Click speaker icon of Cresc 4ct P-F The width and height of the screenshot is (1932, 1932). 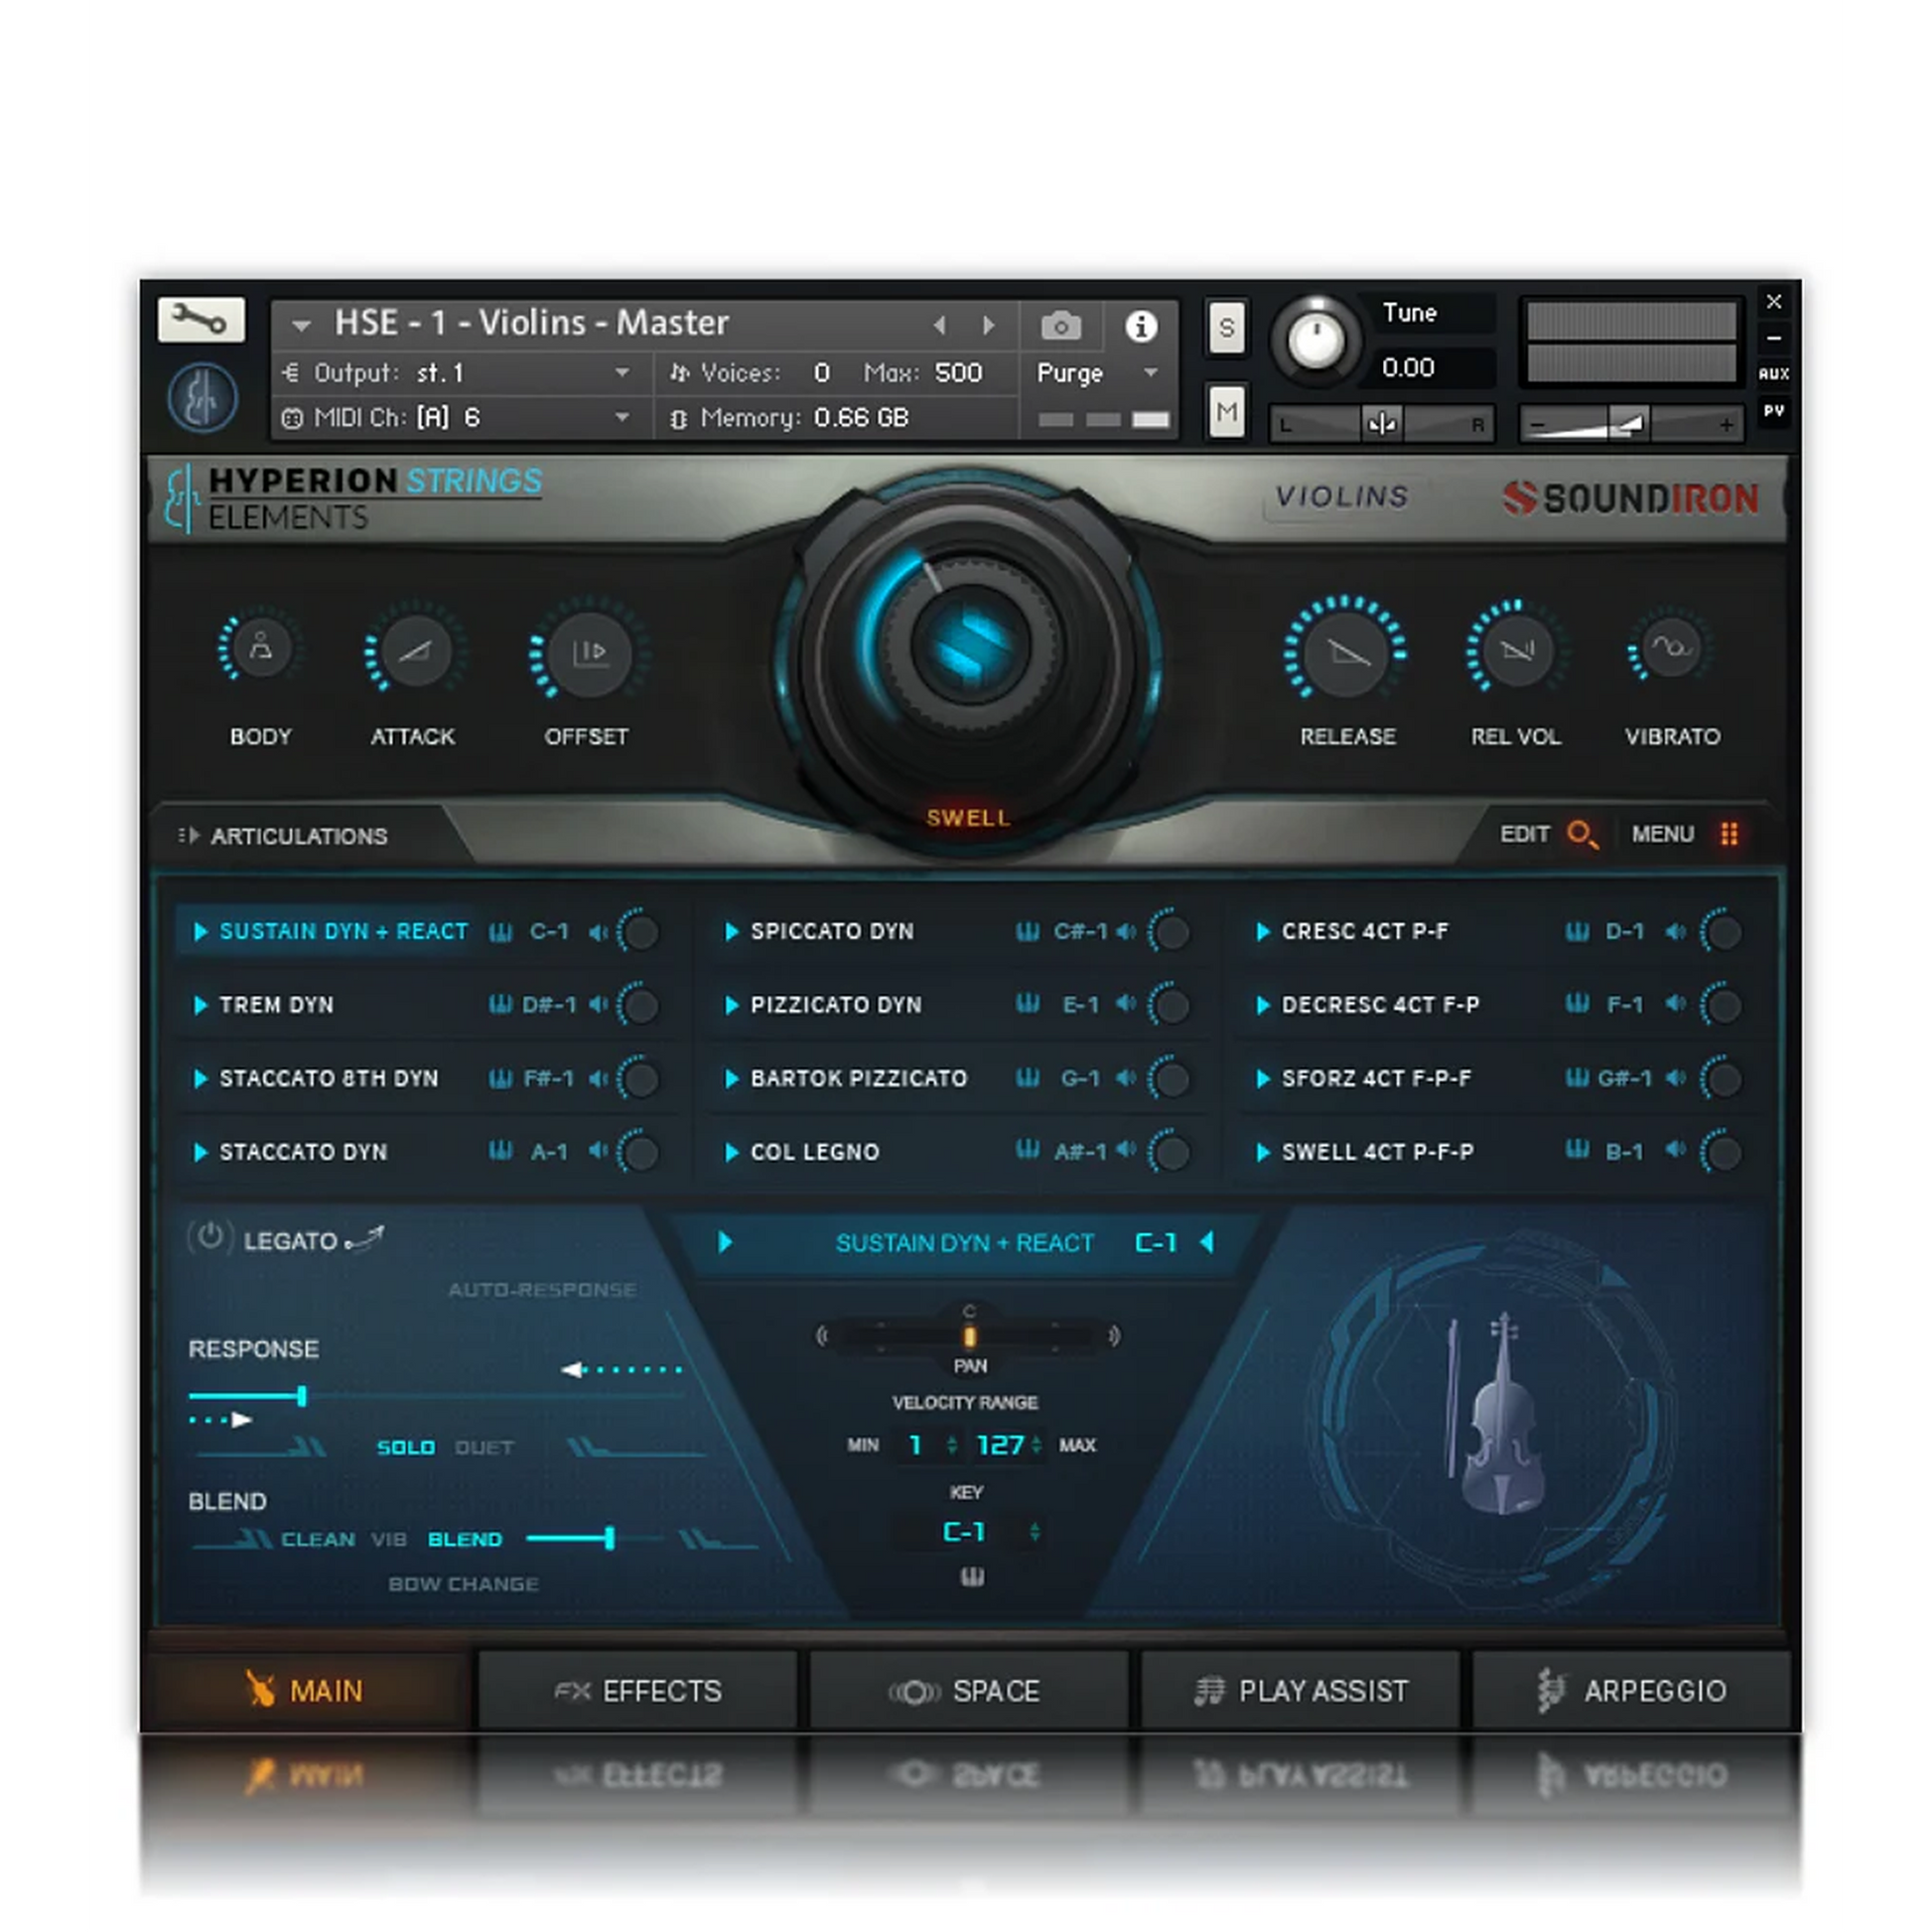pos(1676,932)
